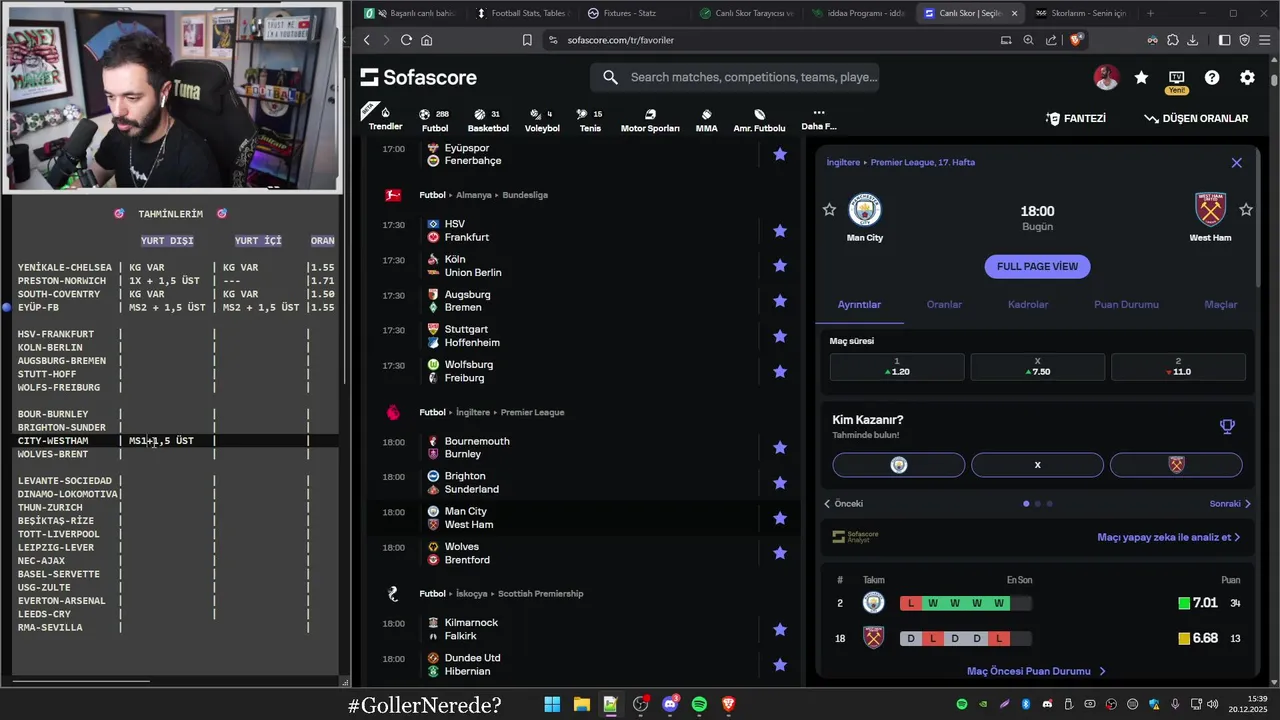Screen dimensions: 1280x720
Task: Go to the Önceki card
Action: point(844,504)
